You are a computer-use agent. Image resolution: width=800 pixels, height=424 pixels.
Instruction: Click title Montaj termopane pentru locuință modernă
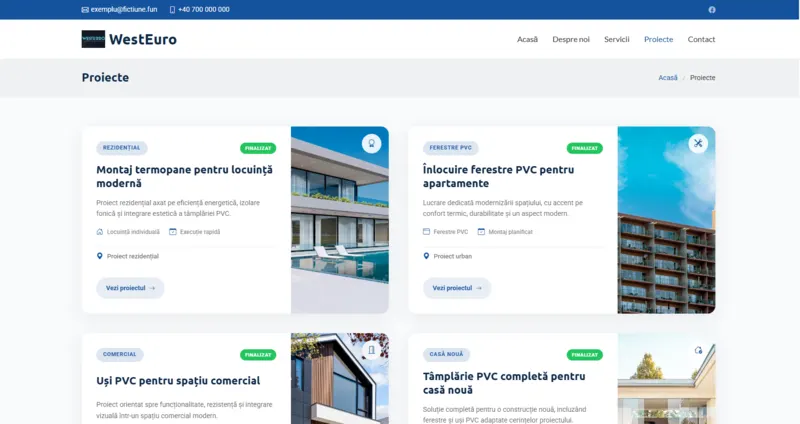pyautogui.click(x=185, y=177)
